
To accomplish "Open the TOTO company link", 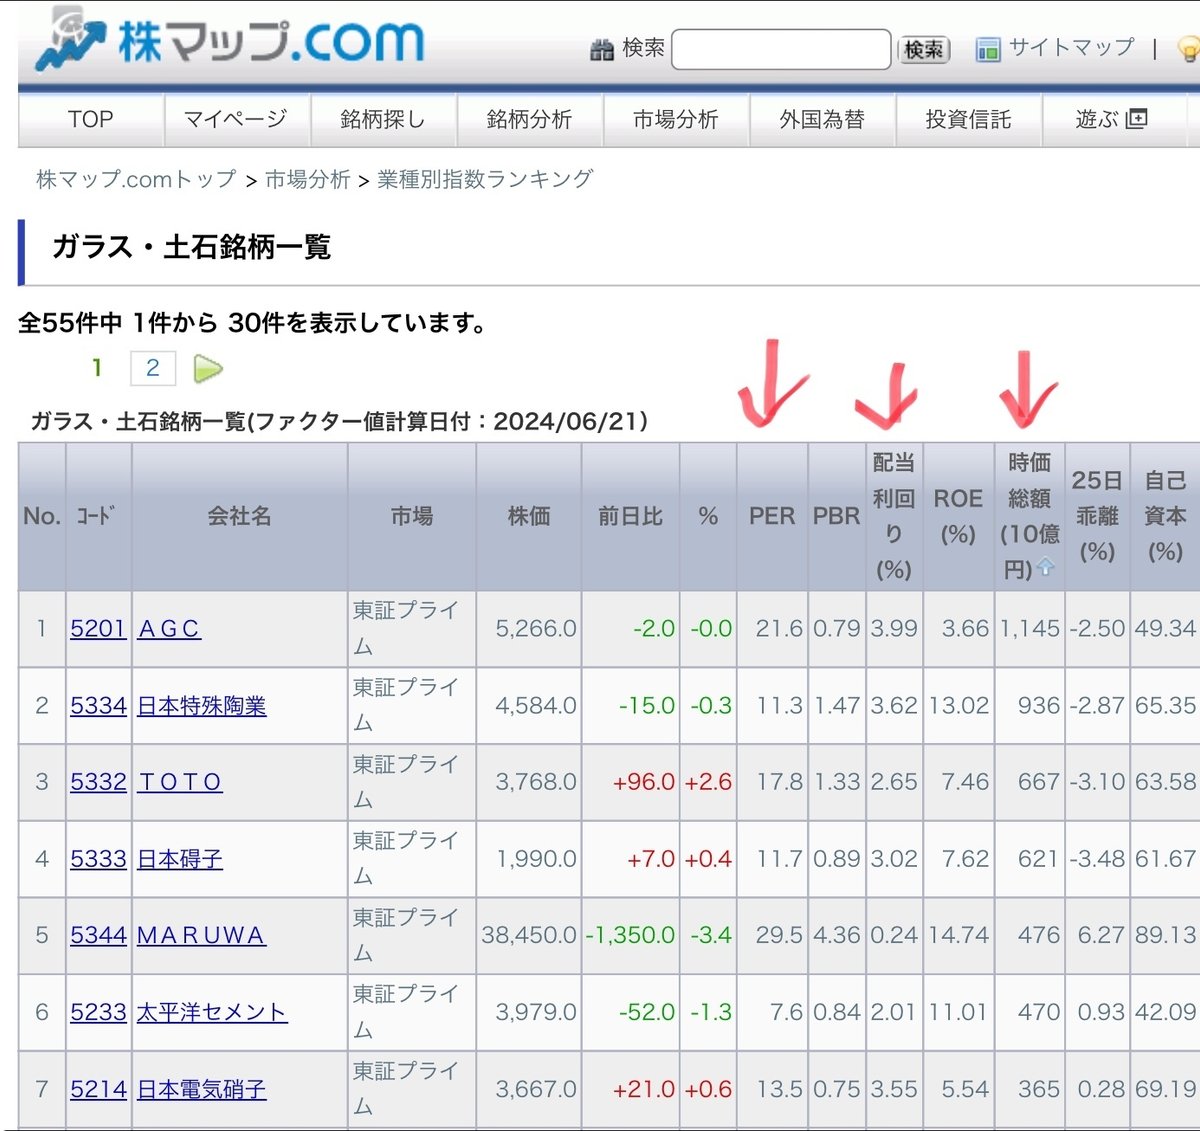I will click(x=180, y=782).
